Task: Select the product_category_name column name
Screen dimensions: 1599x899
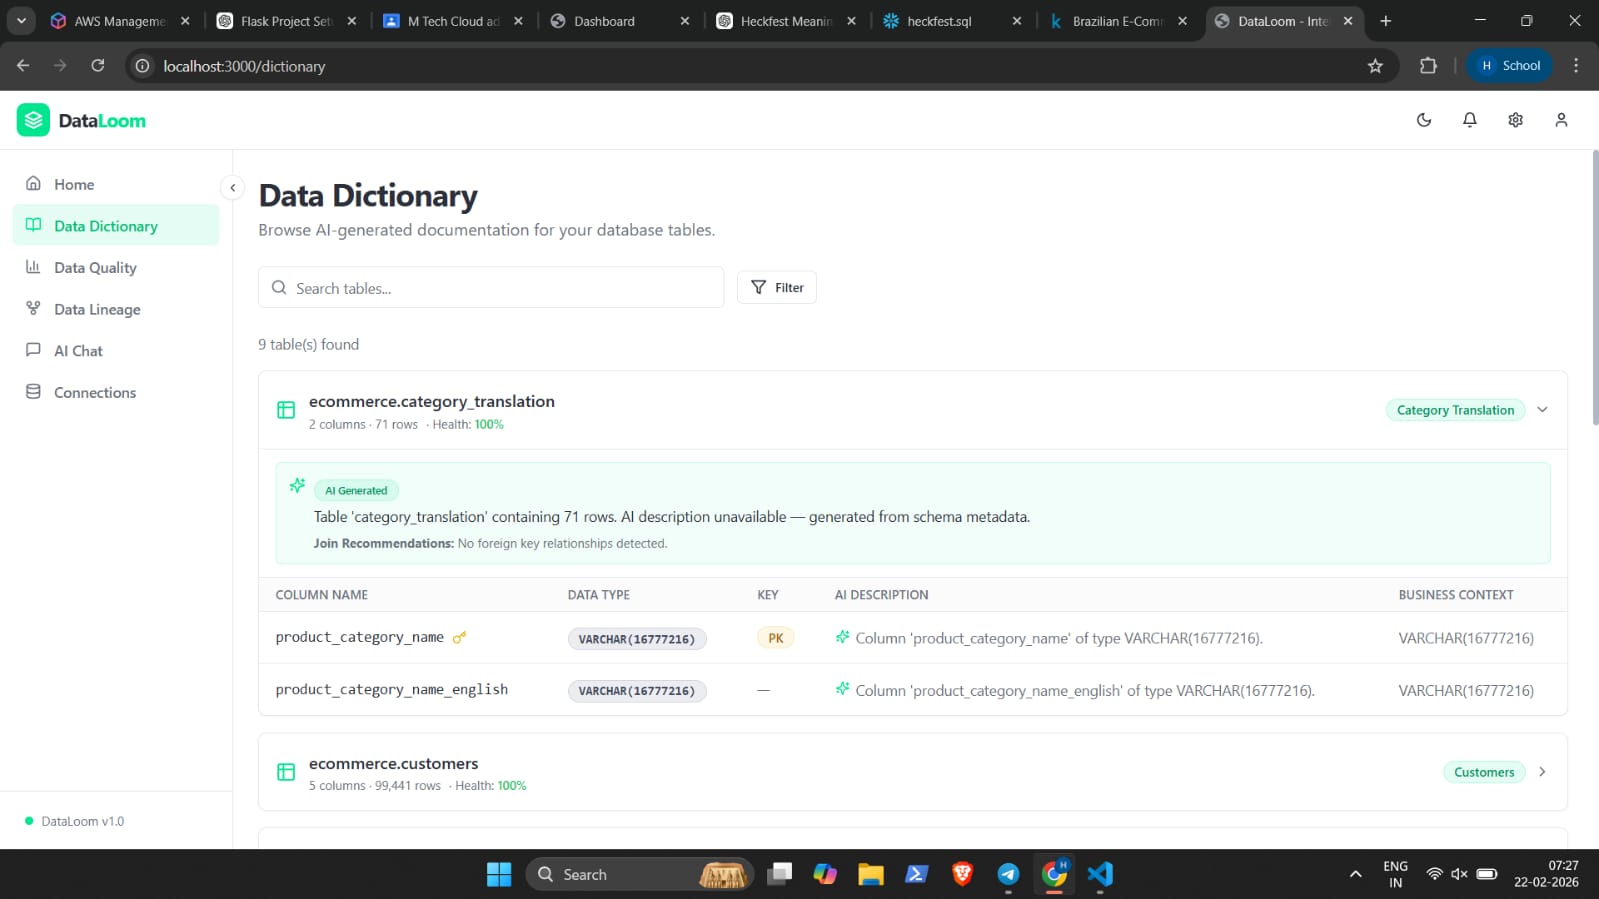Action: (x=360, y=637)
